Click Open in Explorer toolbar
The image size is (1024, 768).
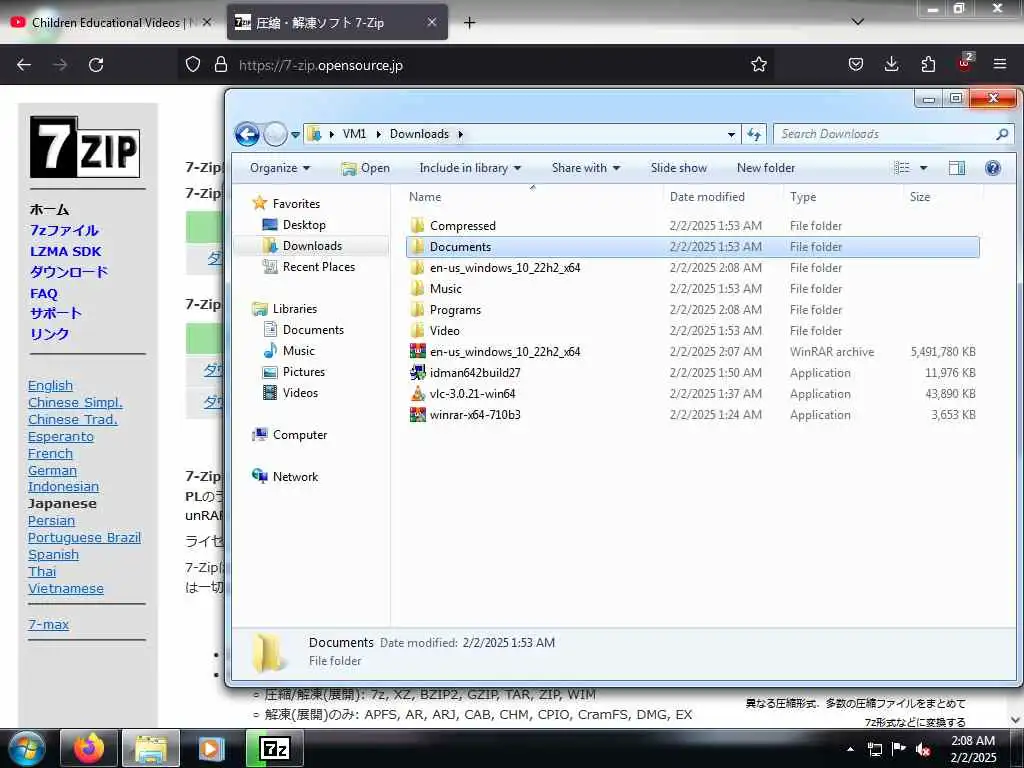366,168
